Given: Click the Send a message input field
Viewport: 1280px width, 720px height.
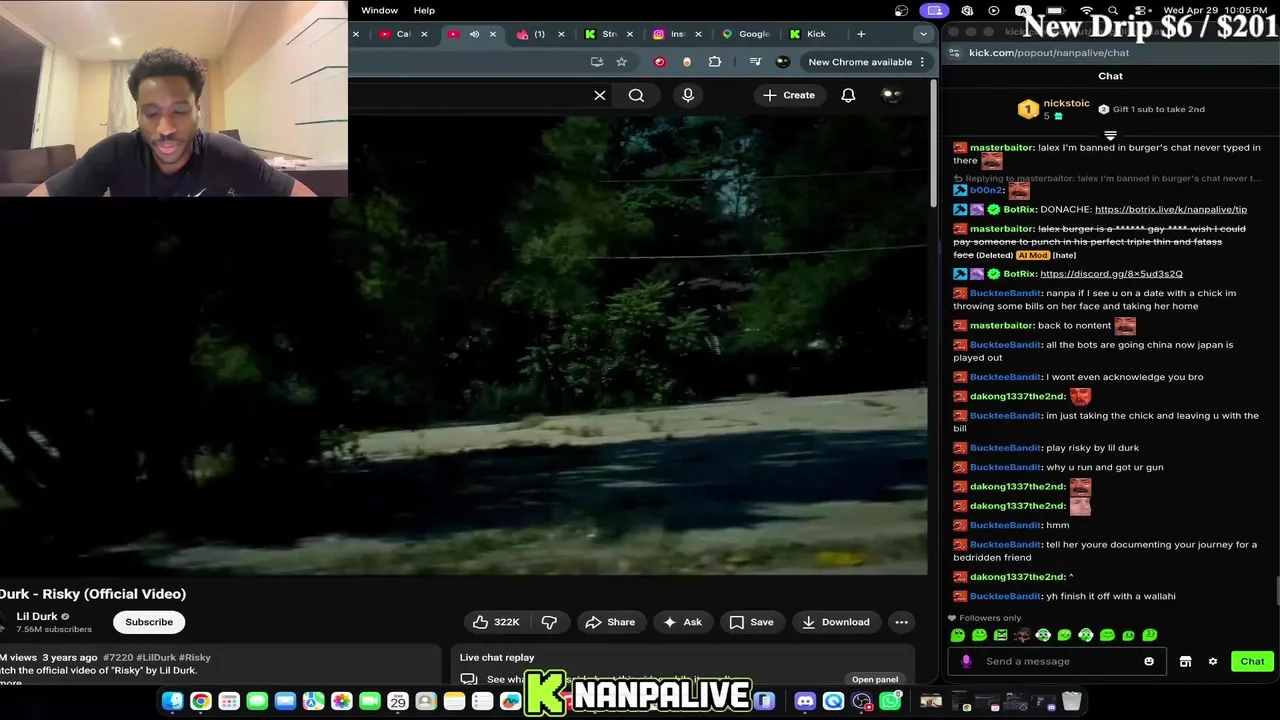Looking at the screenshot, I should pyautogui.click(x=1055, y=661).
